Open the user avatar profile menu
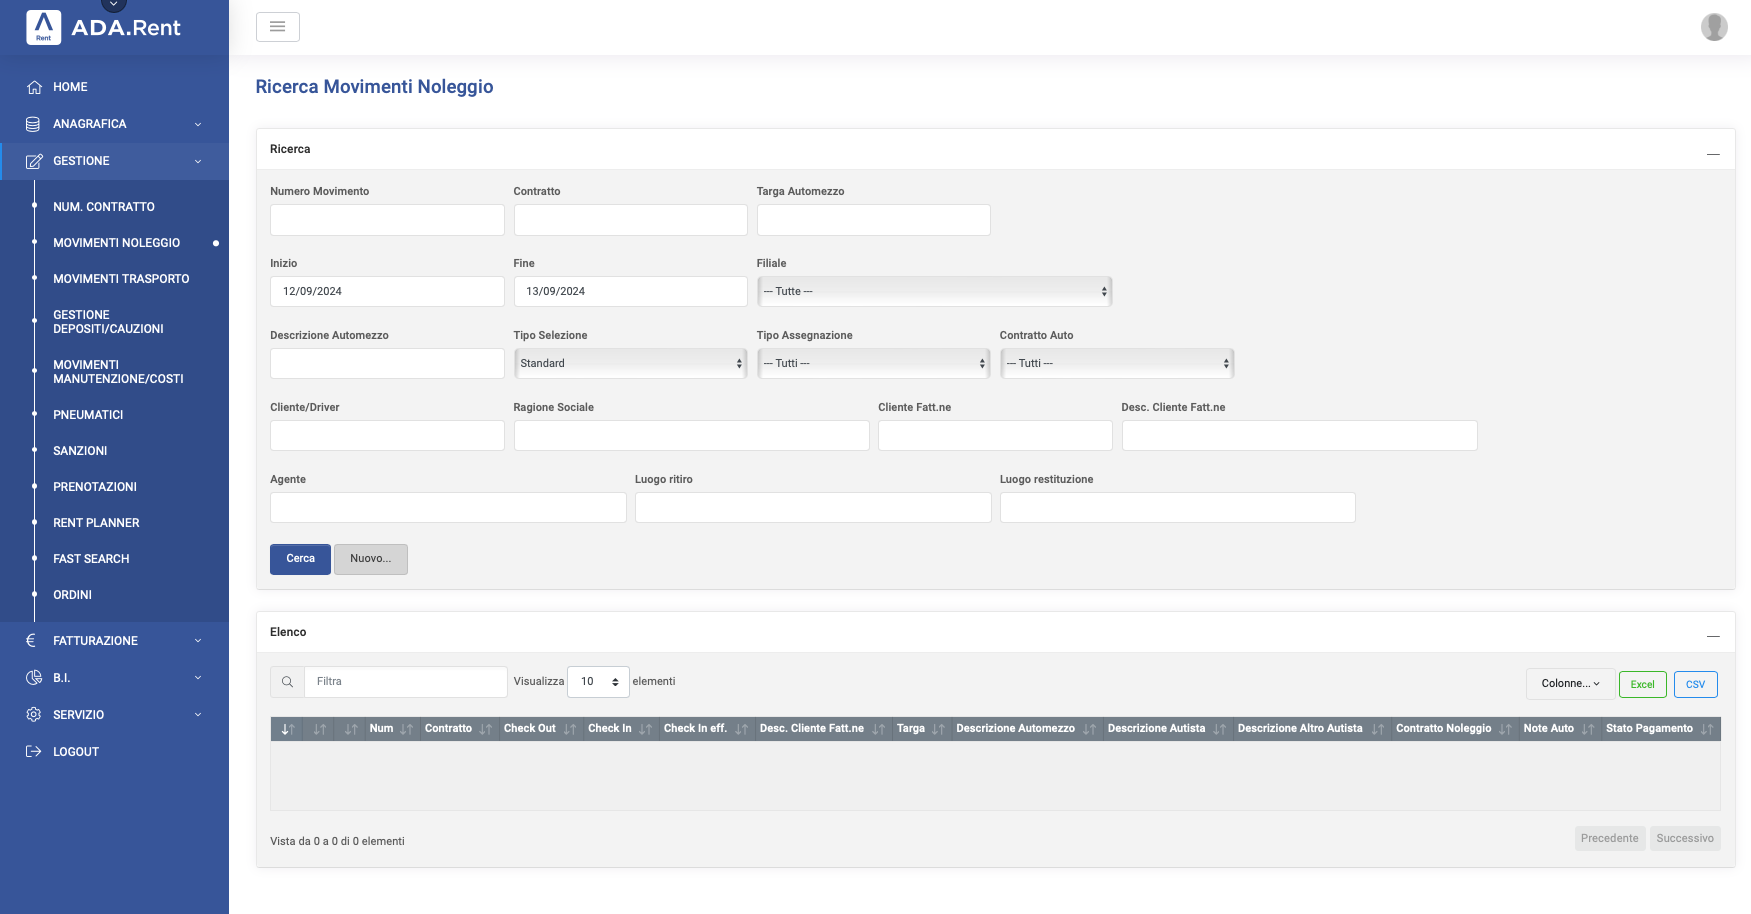Viewport: 1751px width, 914px height. (1713, 27)
